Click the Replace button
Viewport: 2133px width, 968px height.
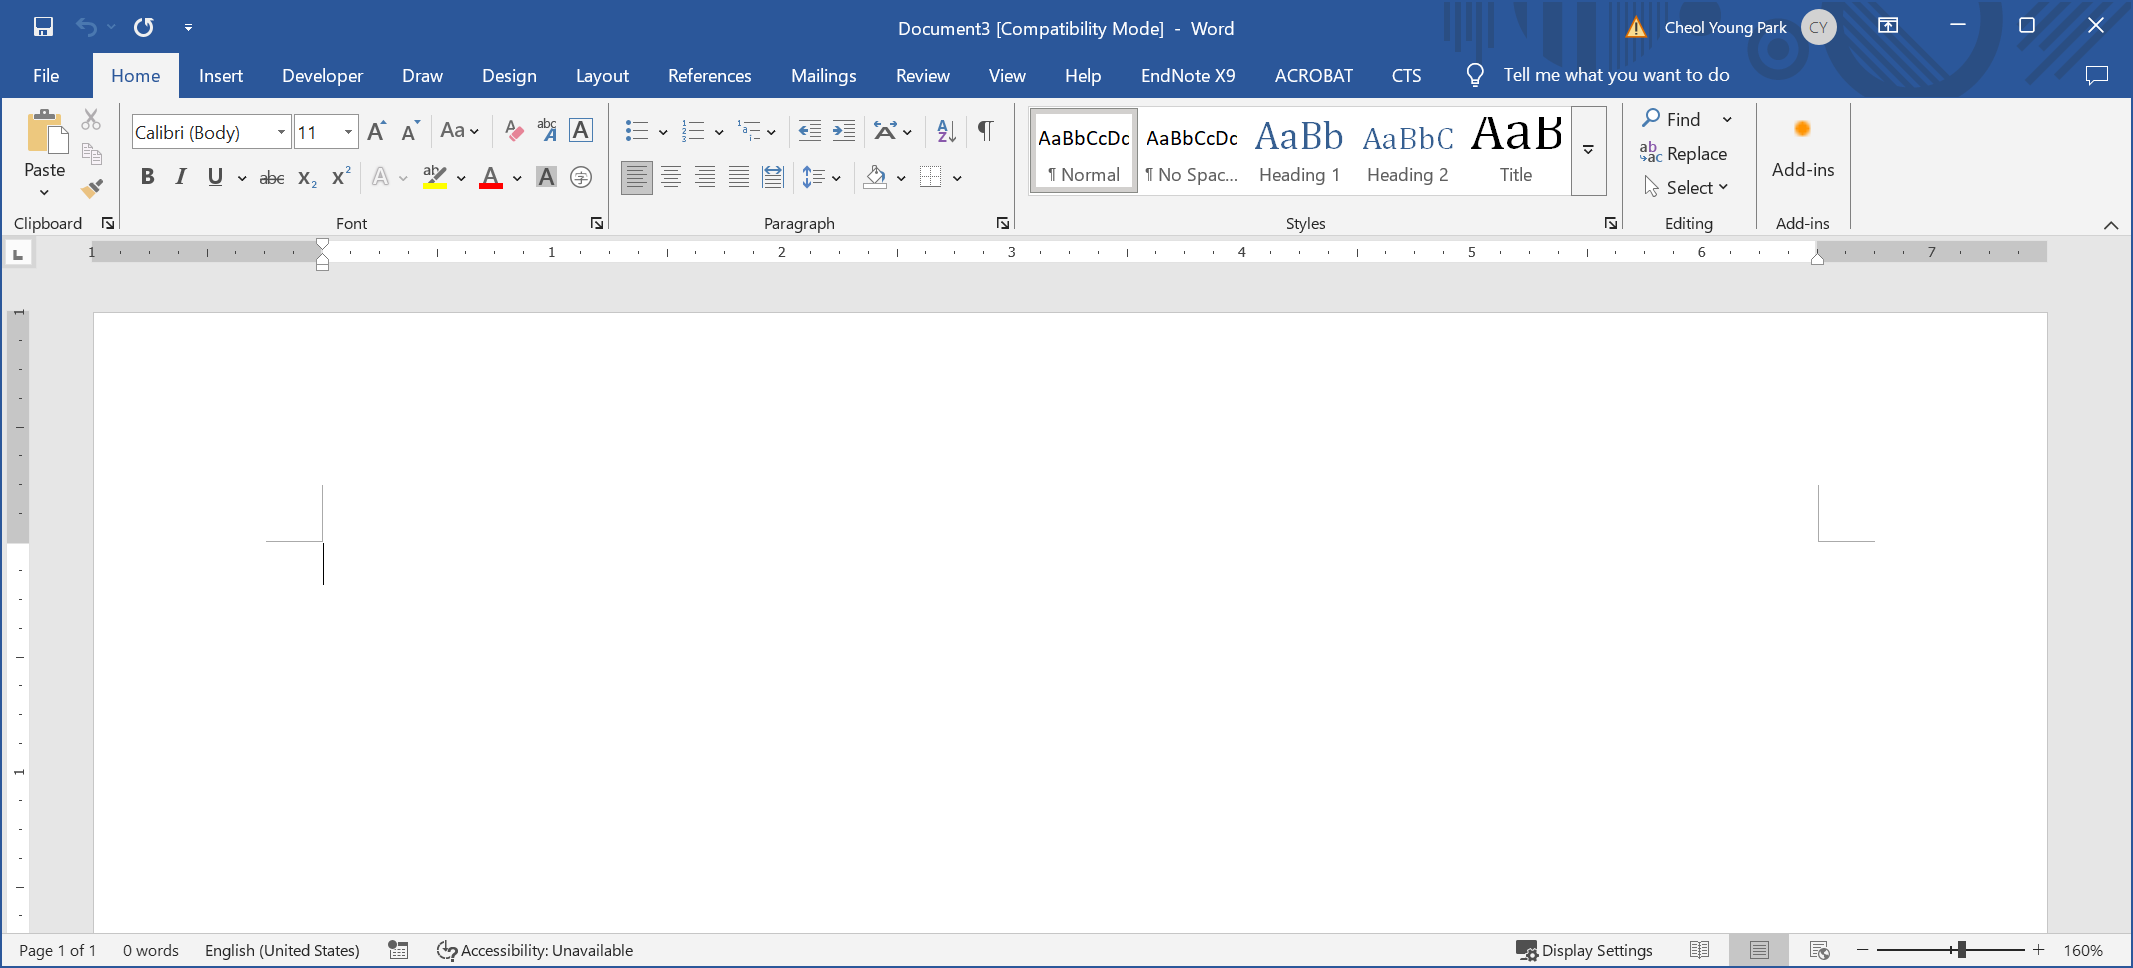click(1684, 153)
